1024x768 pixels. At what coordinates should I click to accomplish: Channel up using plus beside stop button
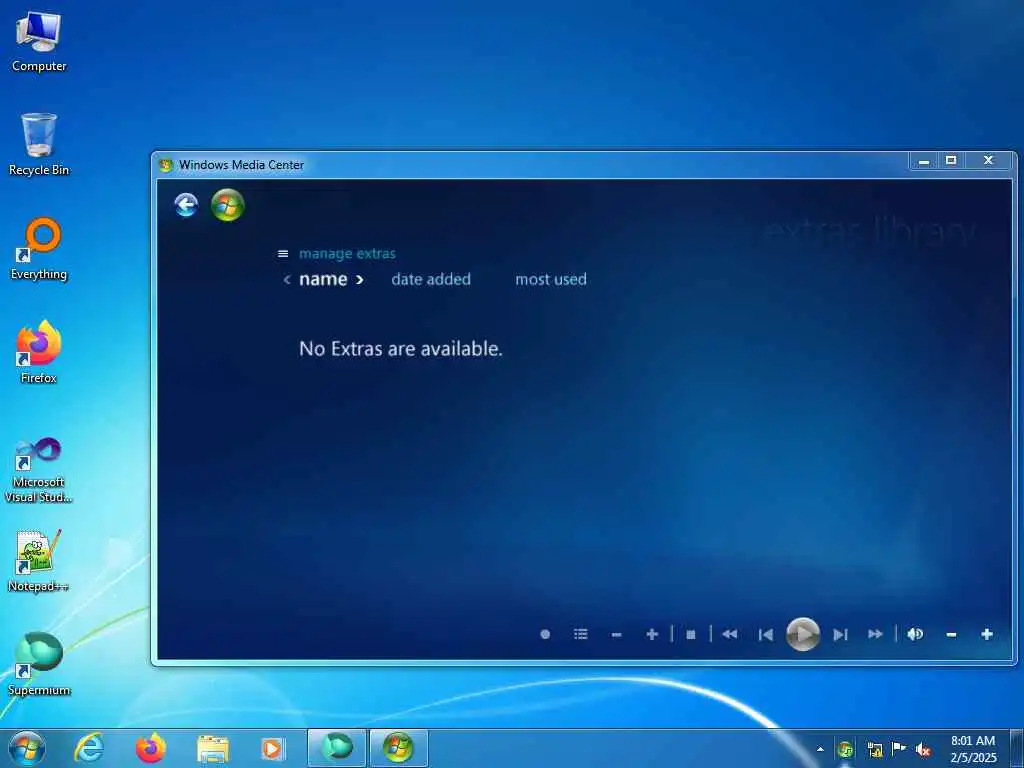[x=652, y=634]
